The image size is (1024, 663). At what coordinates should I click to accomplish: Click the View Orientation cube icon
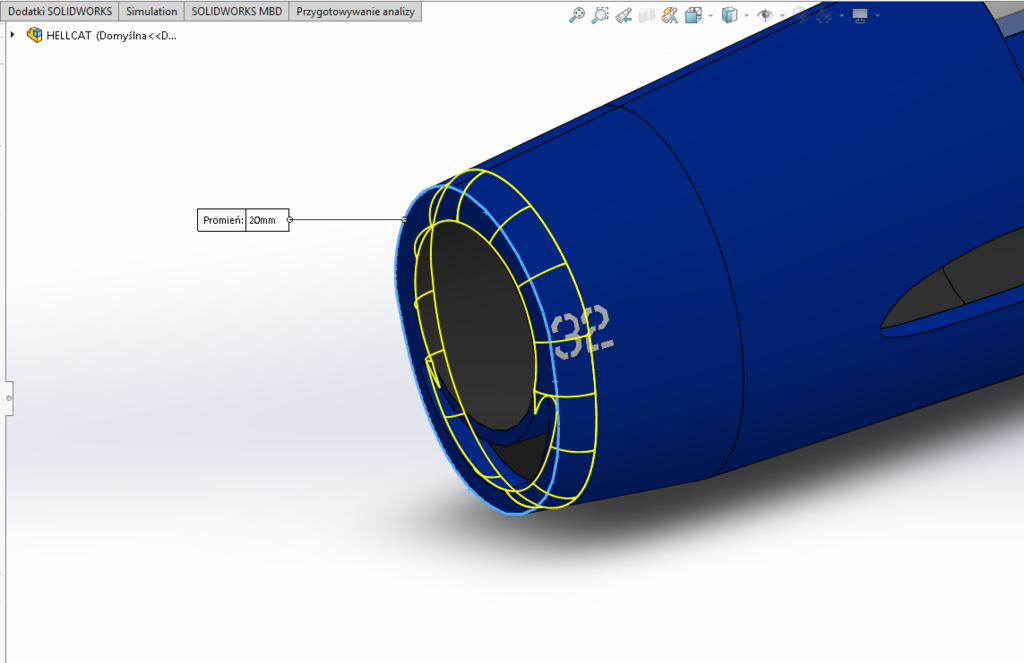pos(693,15)
